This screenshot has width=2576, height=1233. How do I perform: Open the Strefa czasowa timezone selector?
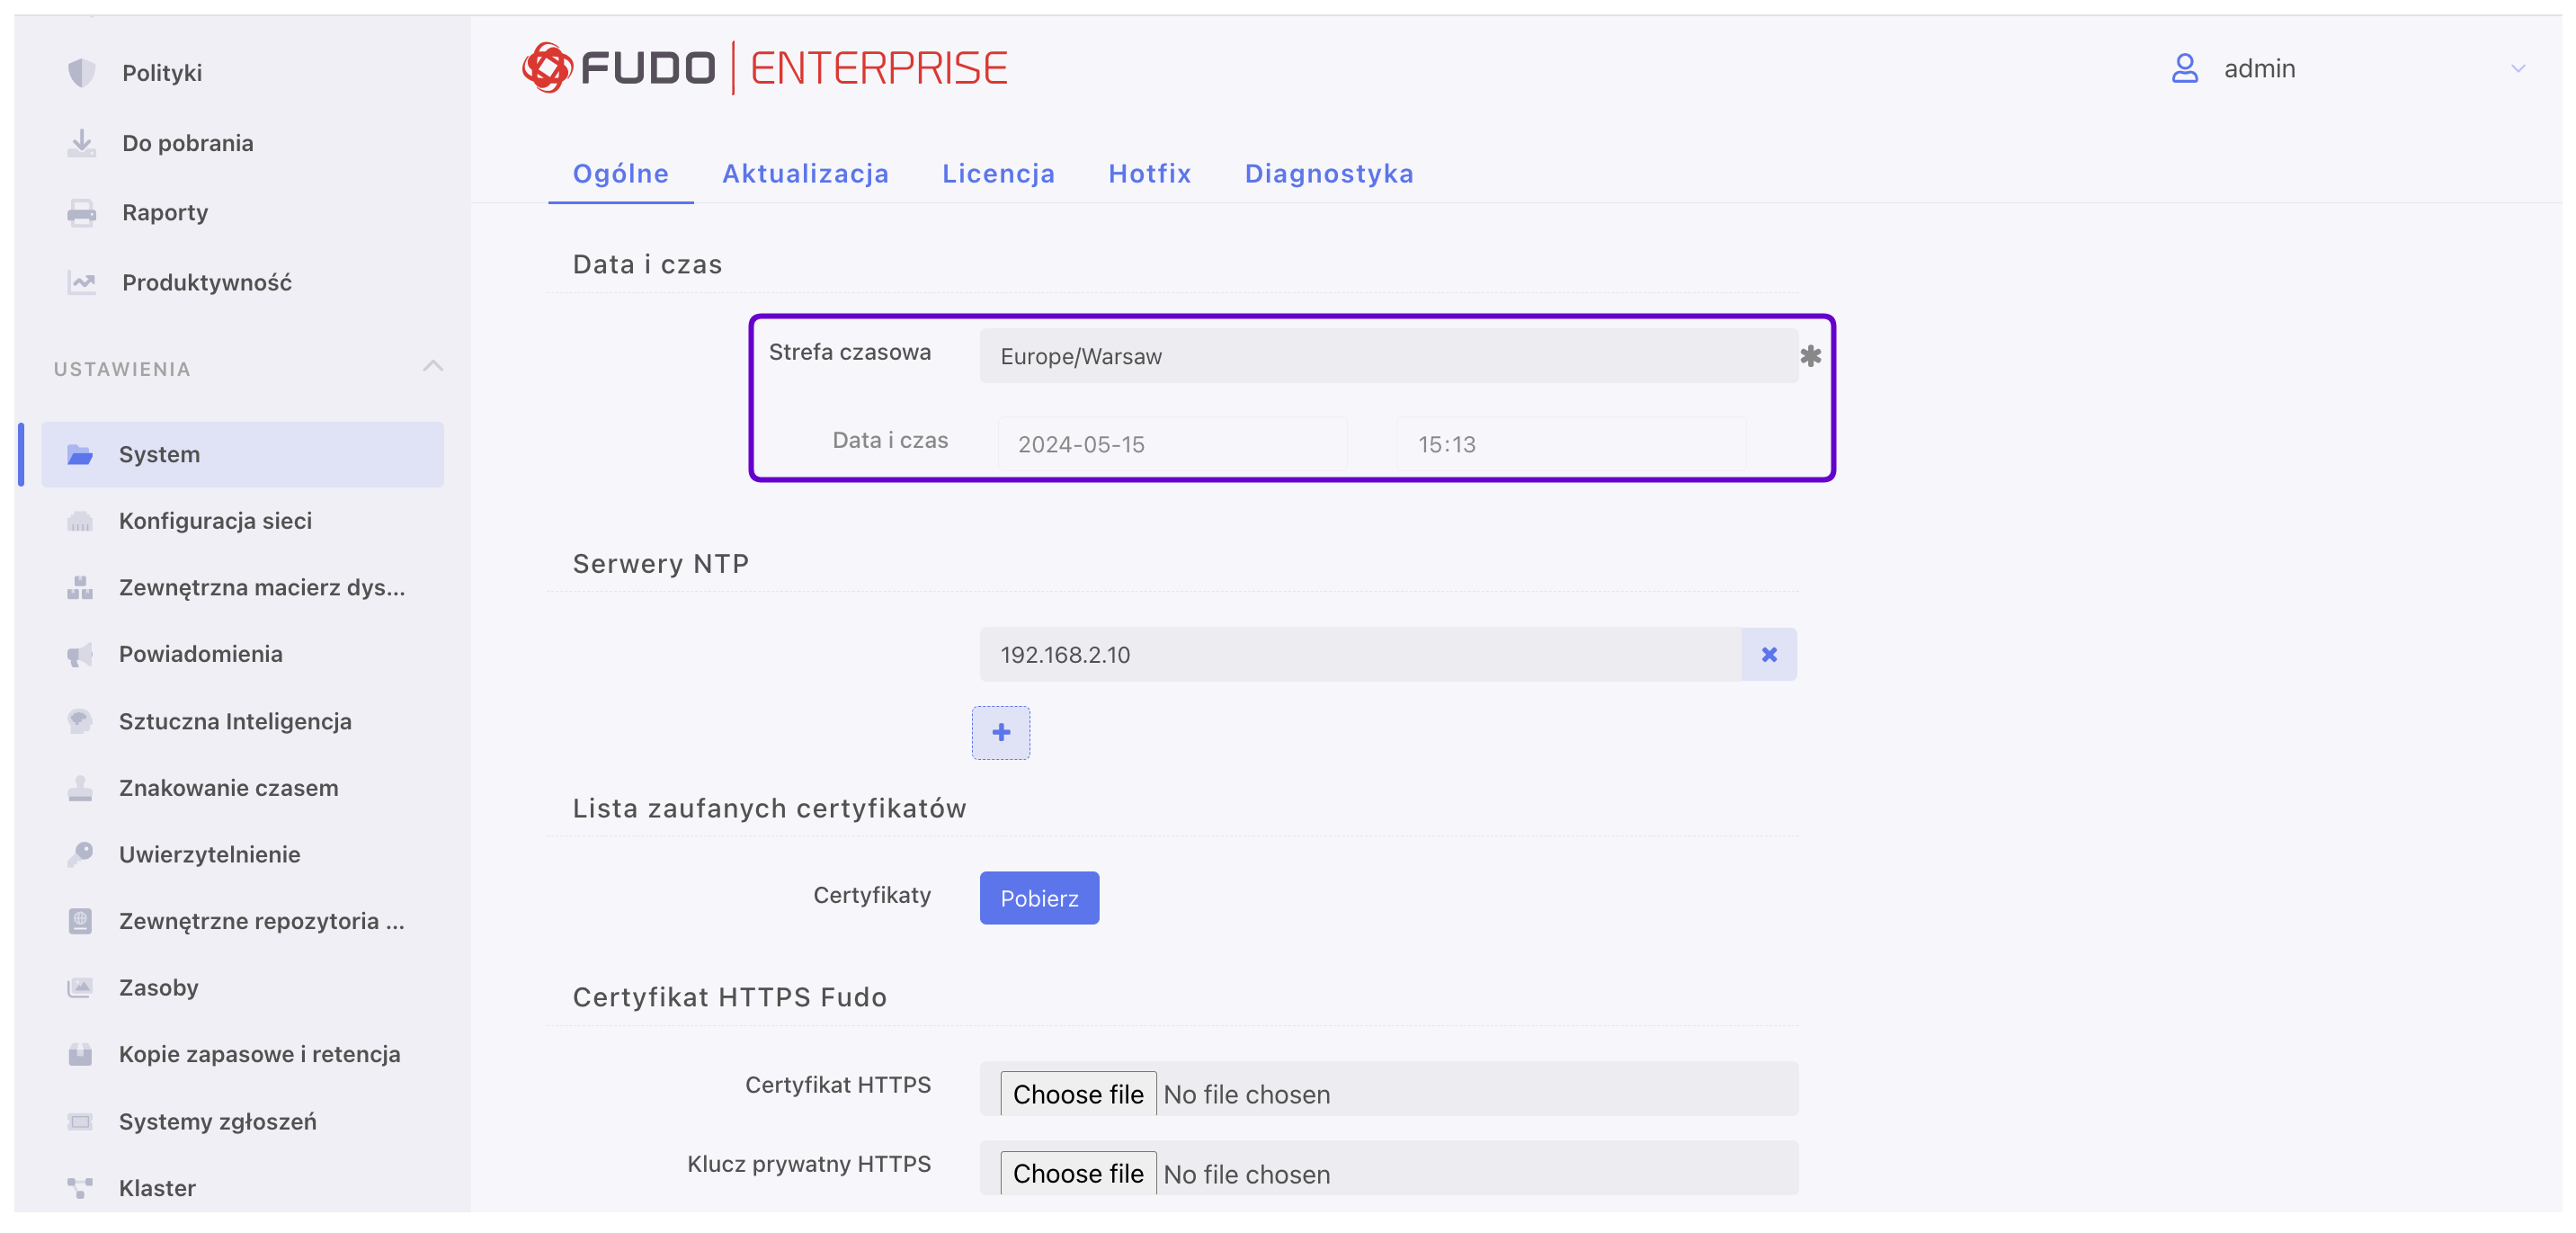[1387, 356]
